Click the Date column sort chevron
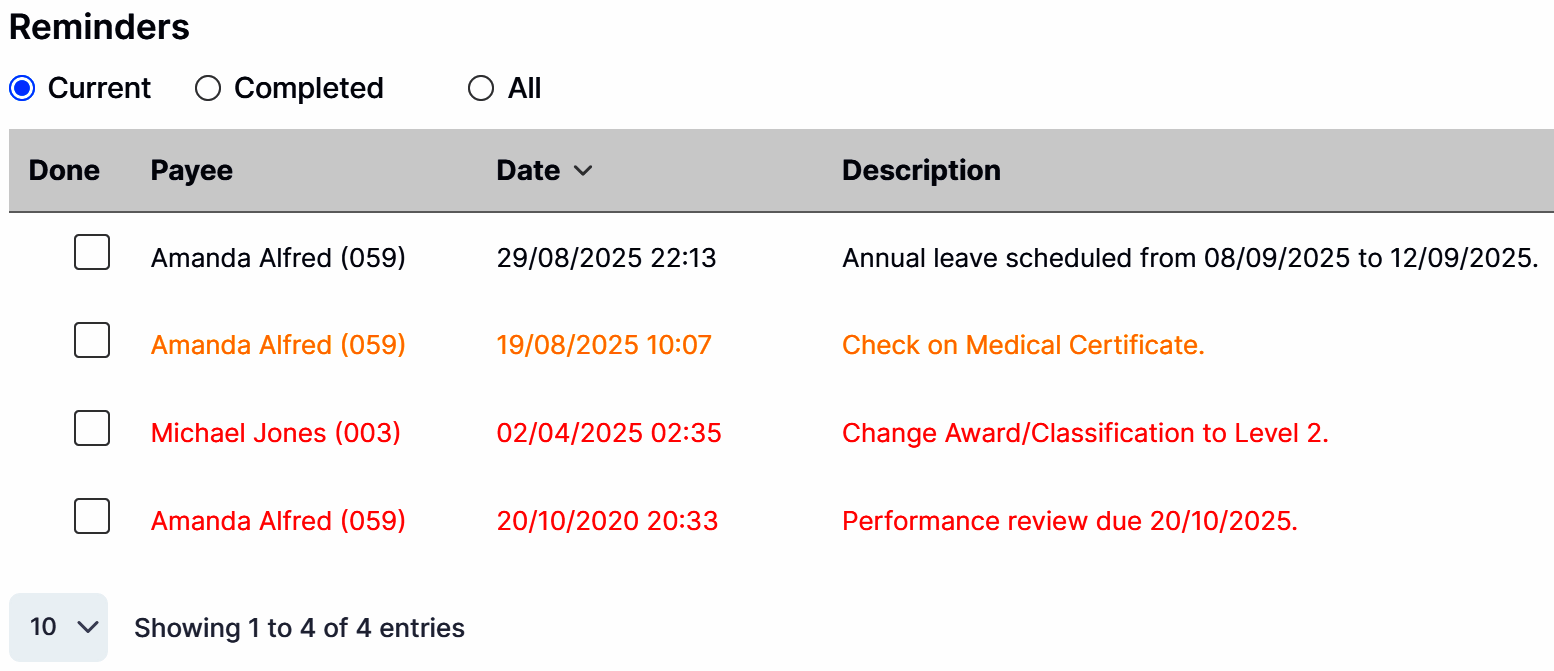1554x671 pixels. (x=583, y=171)
